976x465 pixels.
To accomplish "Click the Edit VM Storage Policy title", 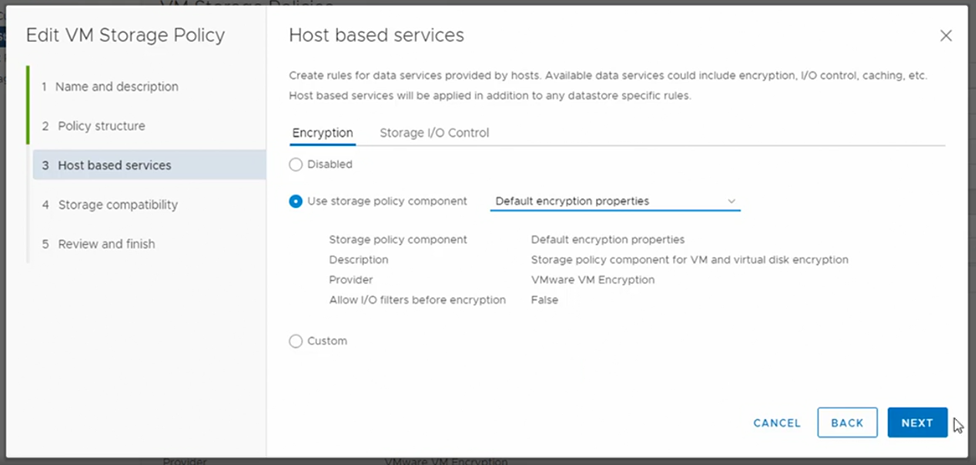I will tap(125, 35).
